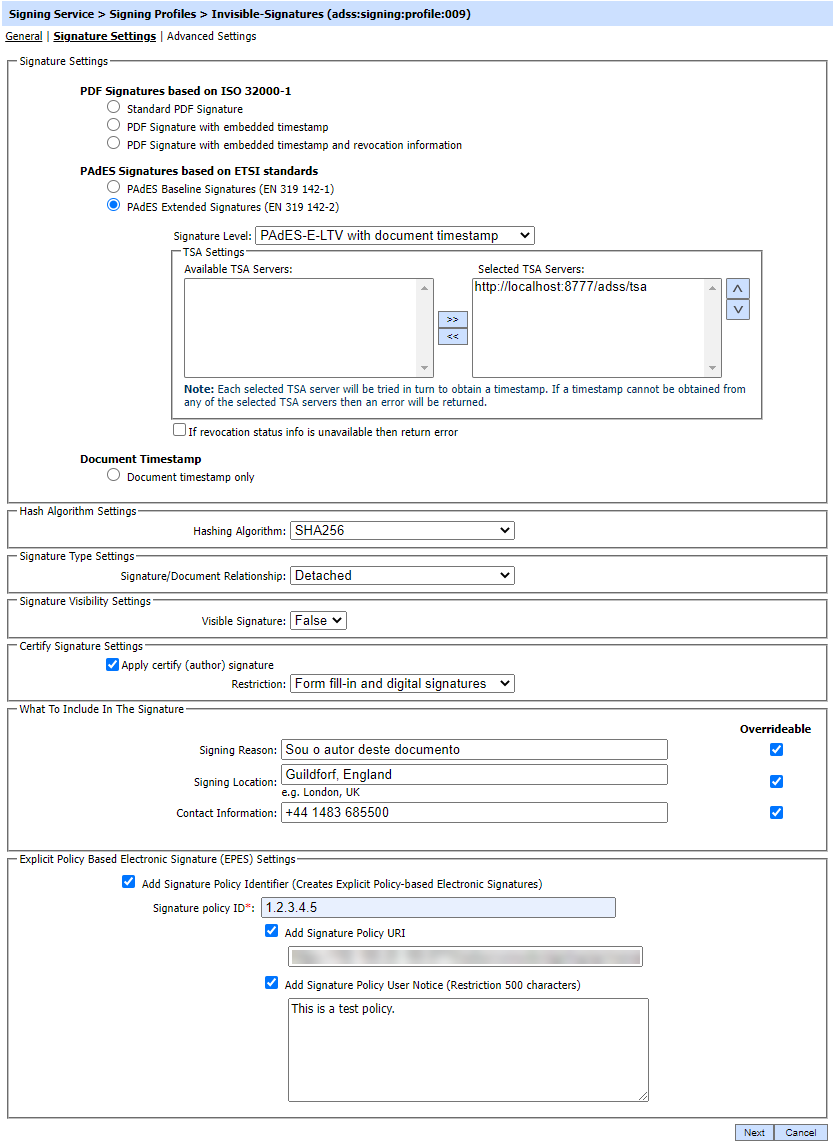Disable Overrideable for Signing Reason
This screenshot has height=1147, width=835.
(x=776, y=750)
